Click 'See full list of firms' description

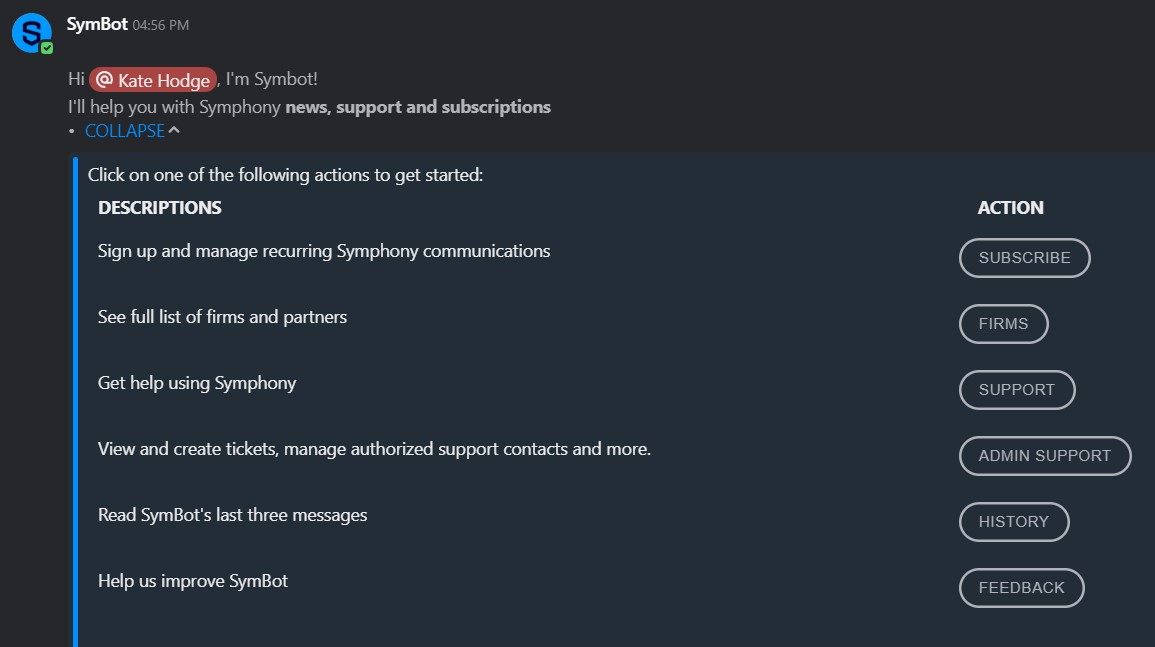coord(222,317)
